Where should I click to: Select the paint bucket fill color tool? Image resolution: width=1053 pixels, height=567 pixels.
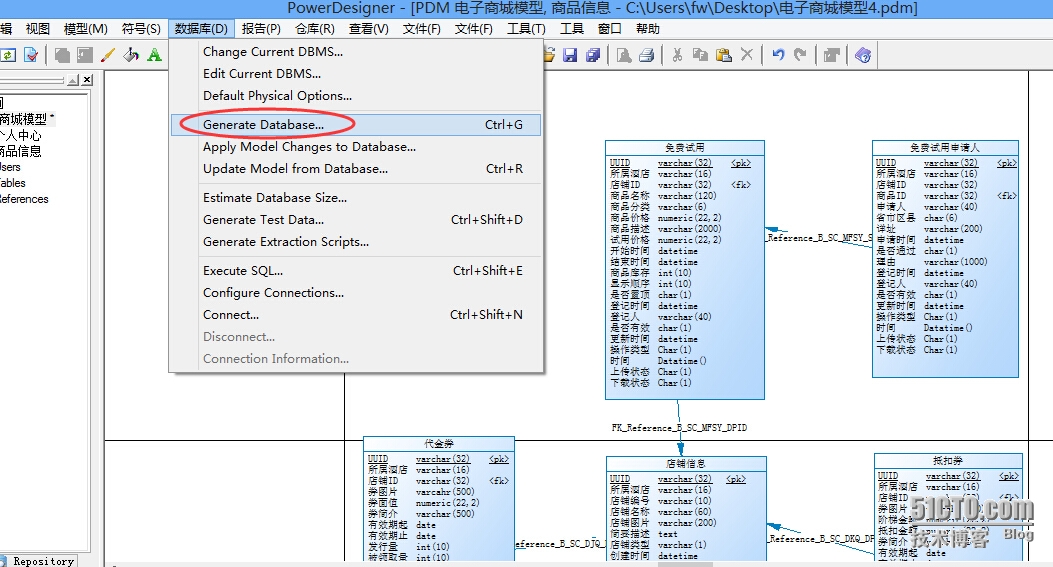point(131,55)
